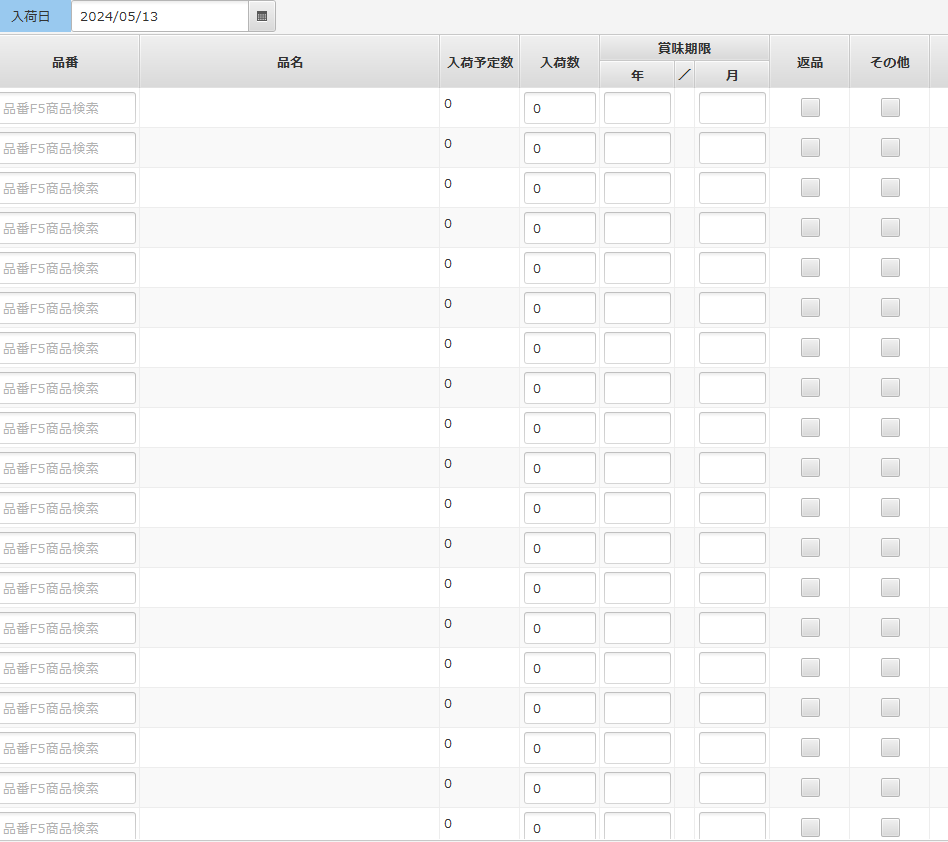Mark その他 in the eleventh row
948x842 pixels.
click(x=890, y=508)
